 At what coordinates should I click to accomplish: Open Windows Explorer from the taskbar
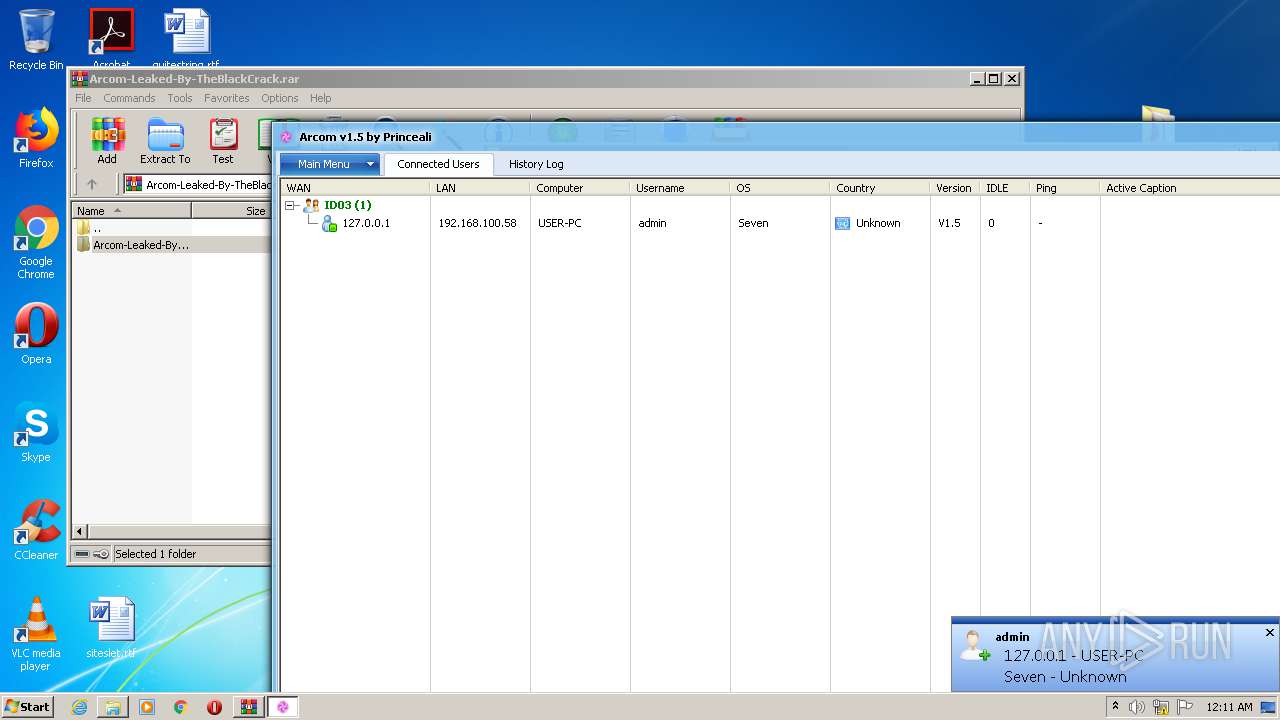pyautogui.click(x=113, y=707)
